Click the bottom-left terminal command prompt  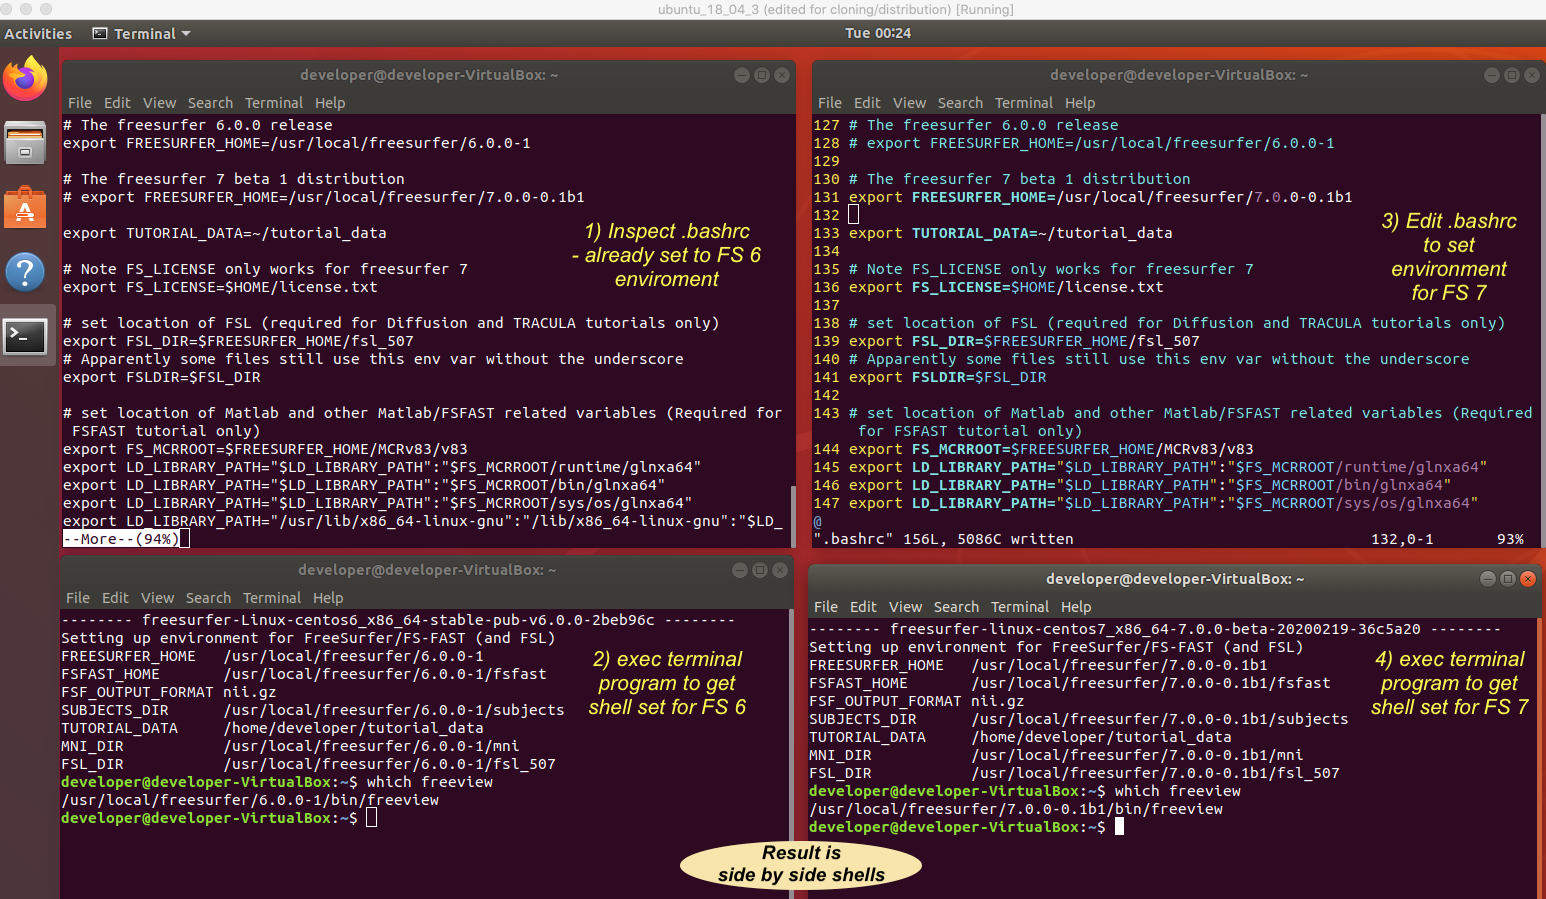click(x=371, y=818)
